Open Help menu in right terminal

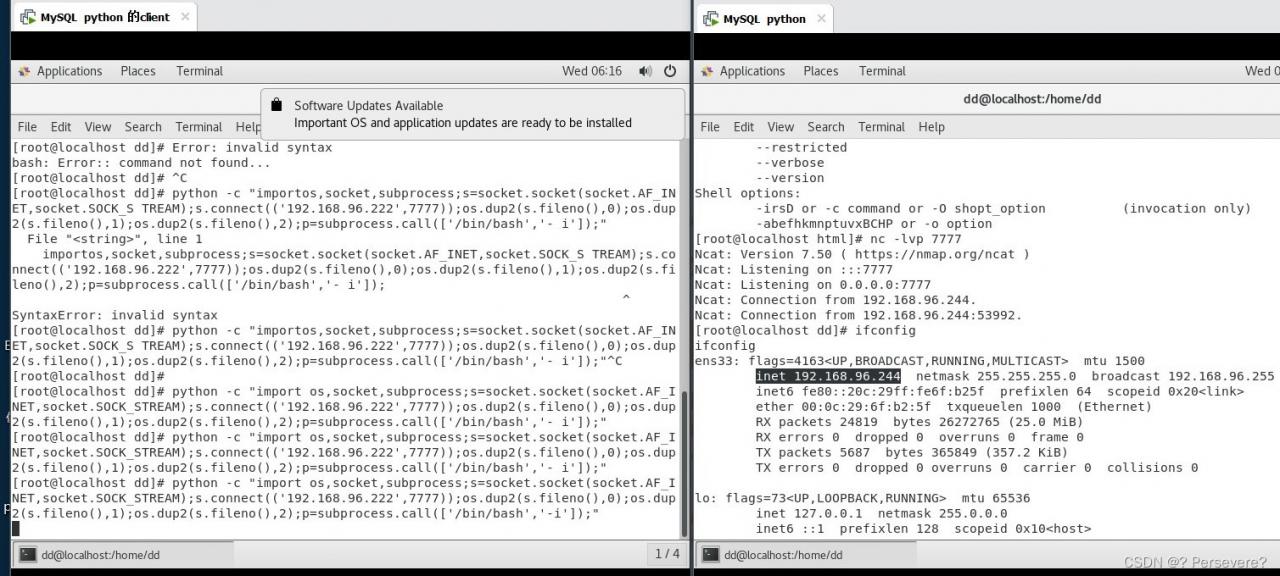[931, 127]
